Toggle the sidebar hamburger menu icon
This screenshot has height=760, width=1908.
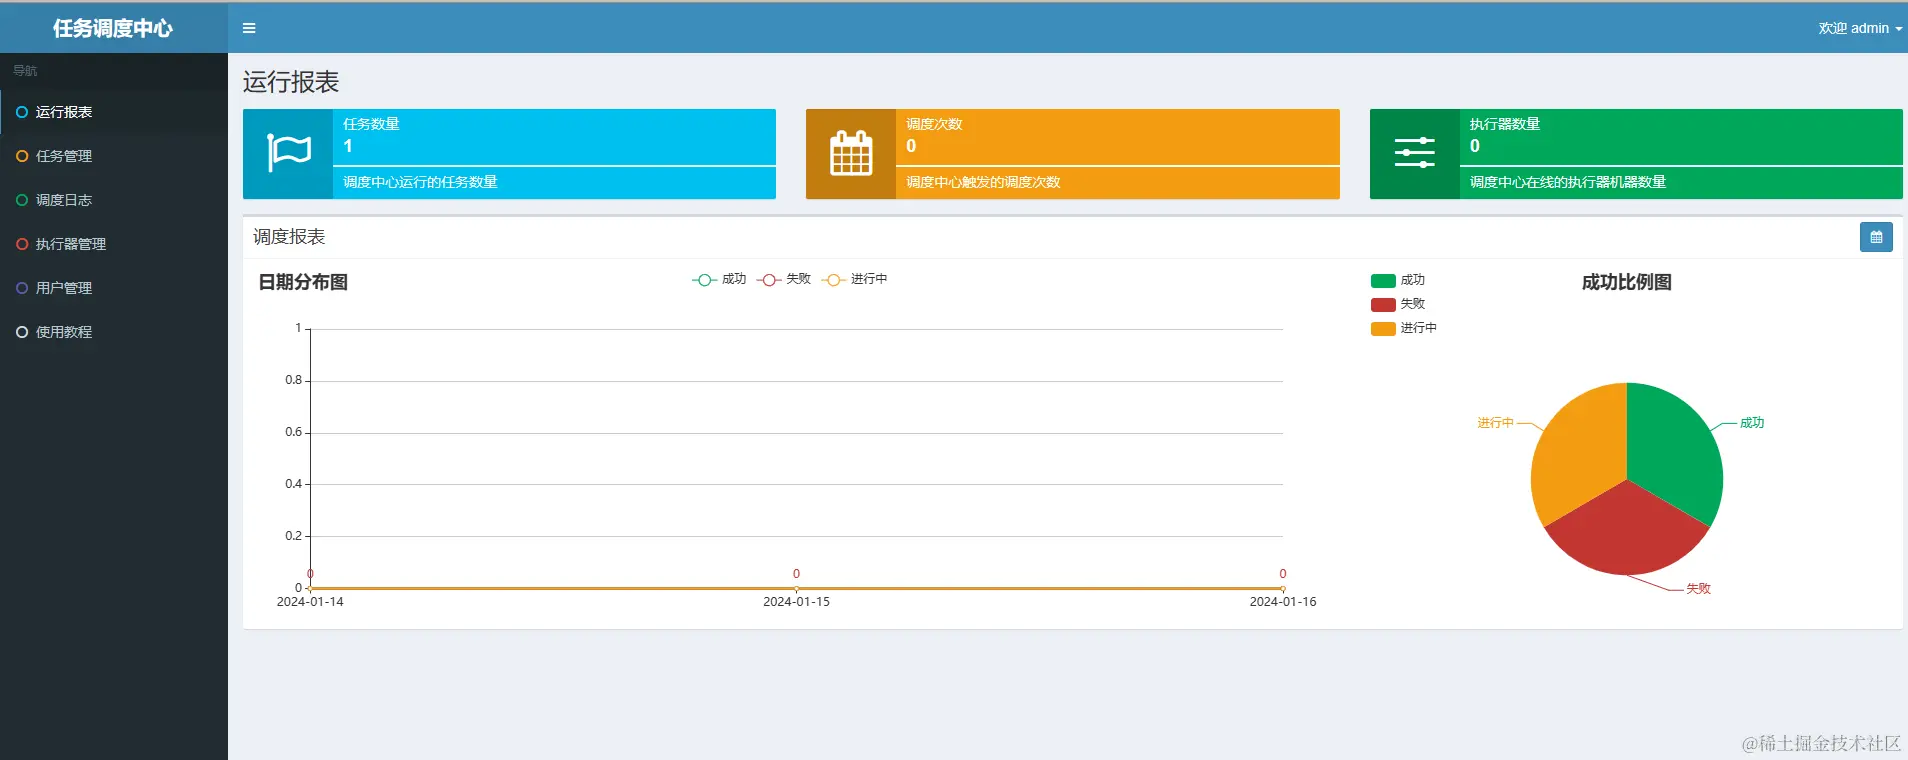point(249,28)
